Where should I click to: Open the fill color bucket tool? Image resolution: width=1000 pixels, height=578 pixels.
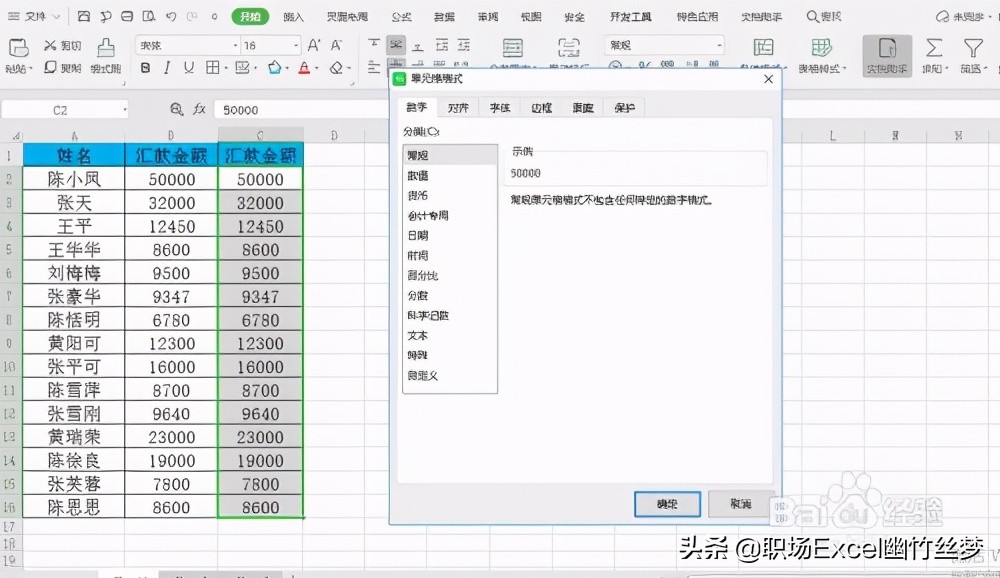[274, 69]
